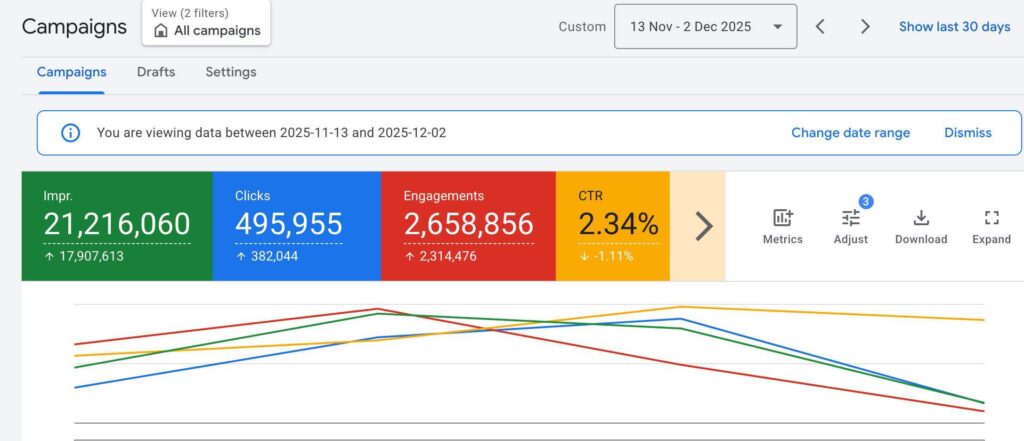The image size is (1024, 441).
Task: Click the viewing data between dates message
Action: 272,133
